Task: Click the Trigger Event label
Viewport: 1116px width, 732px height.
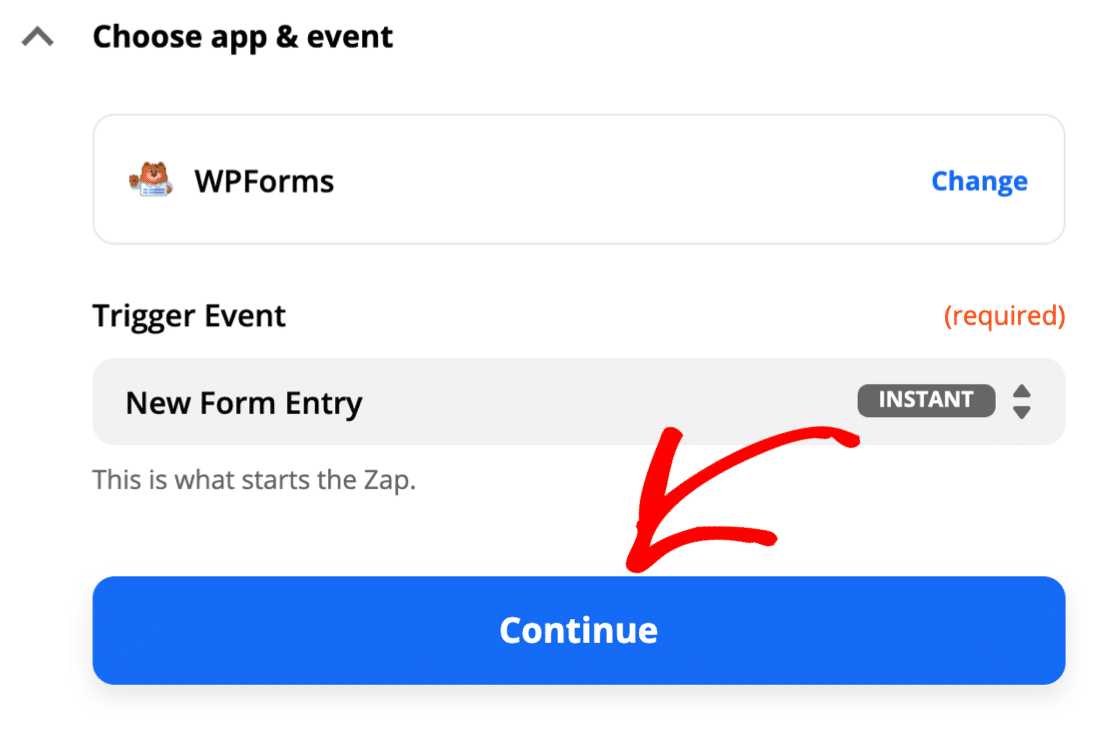Action: pyautogui.click(x=189, y=316)
